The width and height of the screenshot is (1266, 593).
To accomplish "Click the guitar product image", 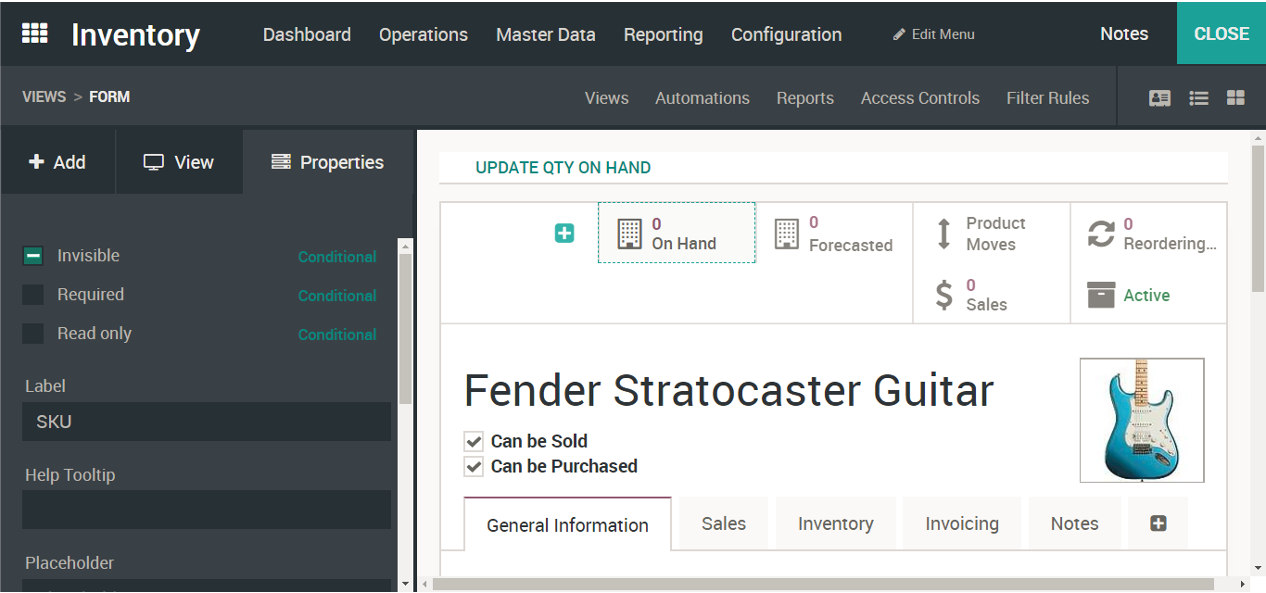I will [1142, 420].
